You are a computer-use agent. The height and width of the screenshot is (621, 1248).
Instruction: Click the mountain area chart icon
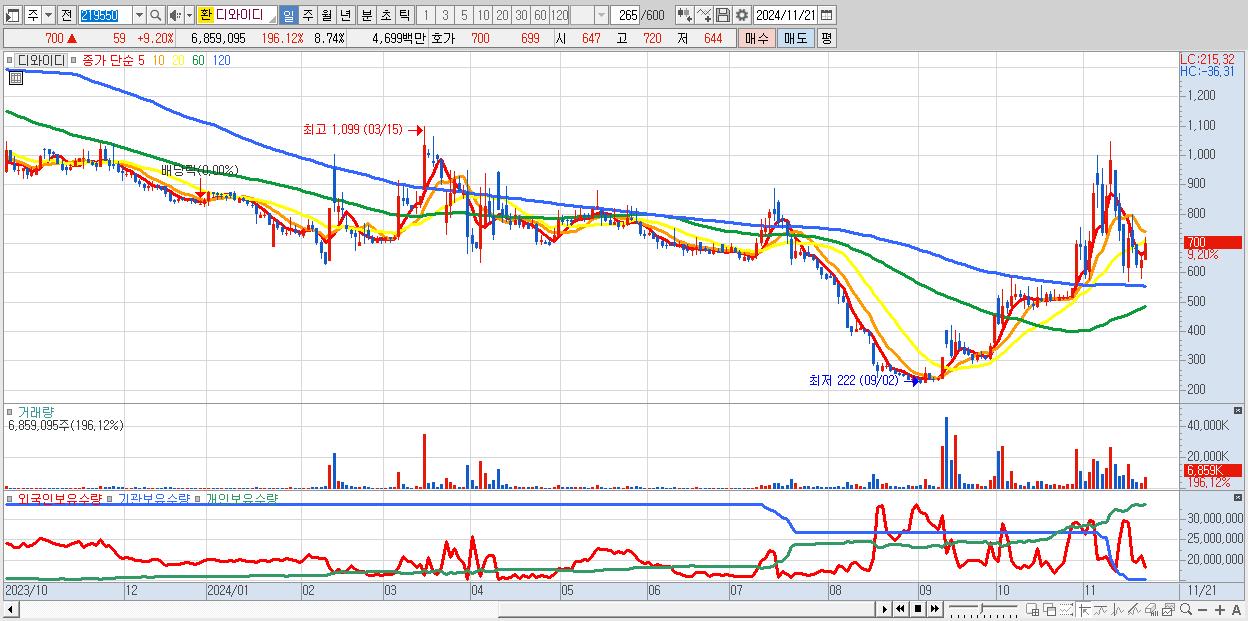tap(1134, 609)
